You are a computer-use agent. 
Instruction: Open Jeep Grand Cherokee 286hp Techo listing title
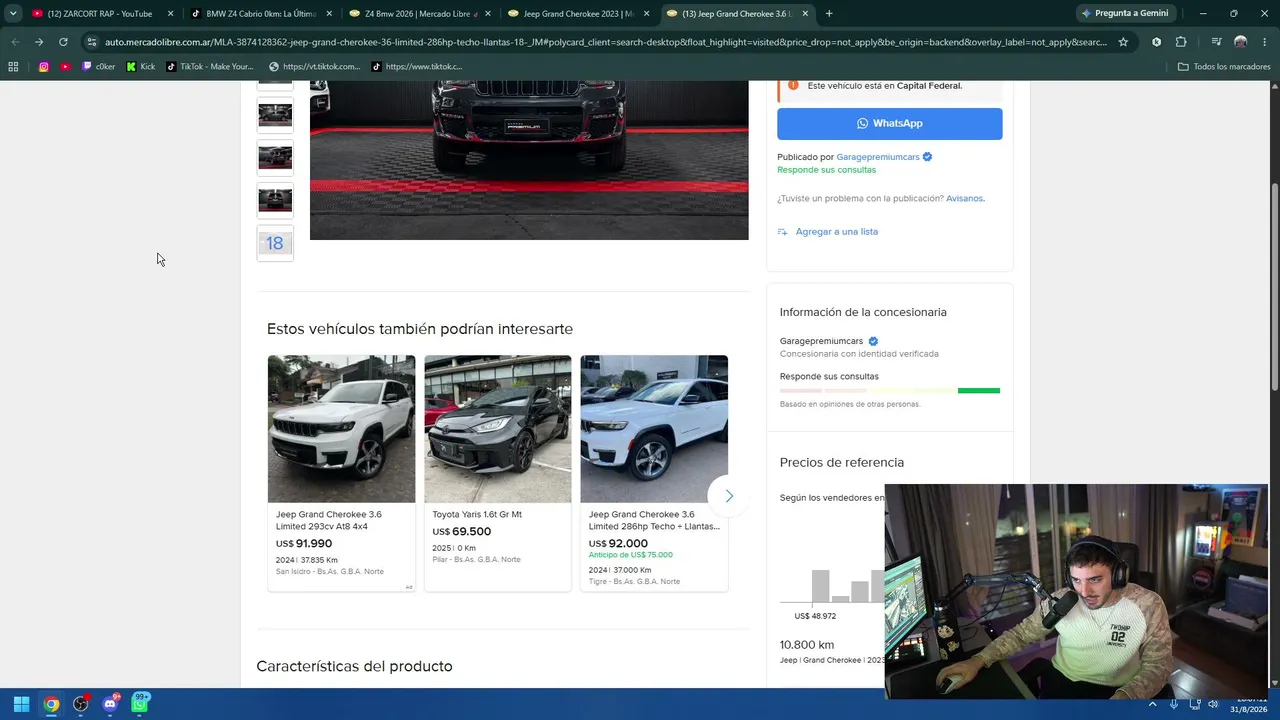654,520
